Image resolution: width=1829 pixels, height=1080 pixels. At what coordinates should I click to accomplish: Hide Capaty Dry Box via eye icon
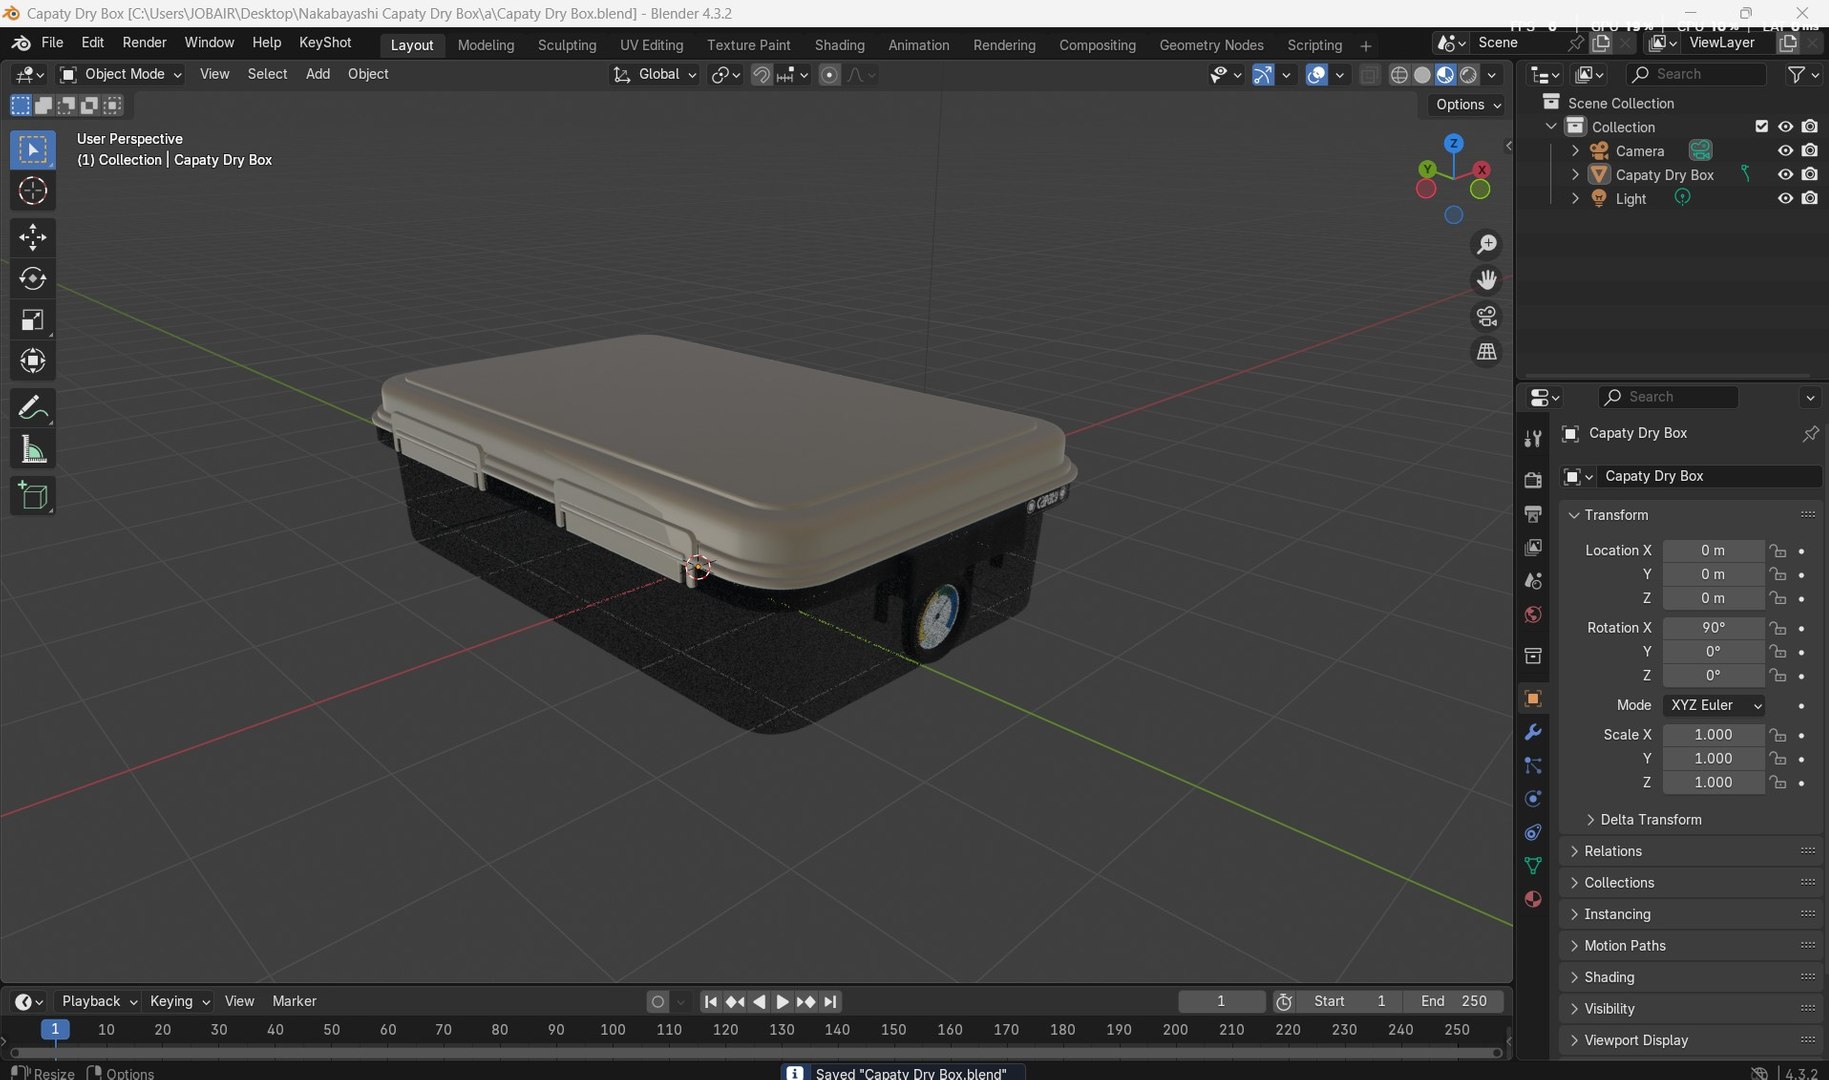click(x=1785, y=174)
